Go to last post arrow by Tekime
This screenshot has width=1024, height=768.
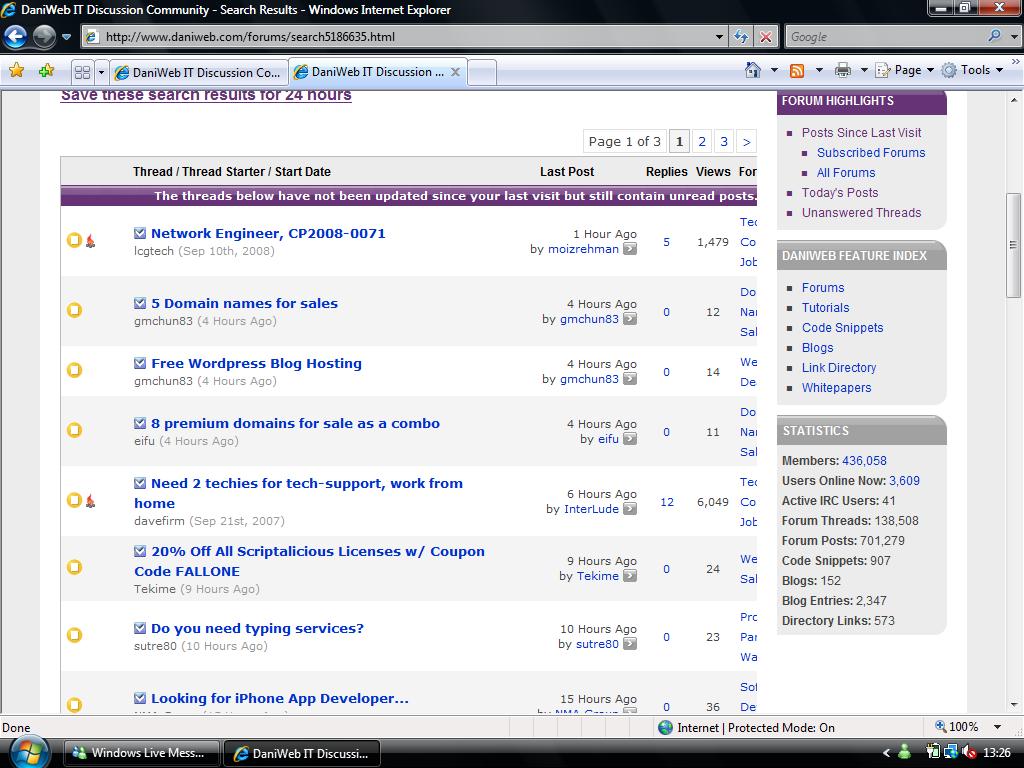[630, 576]
